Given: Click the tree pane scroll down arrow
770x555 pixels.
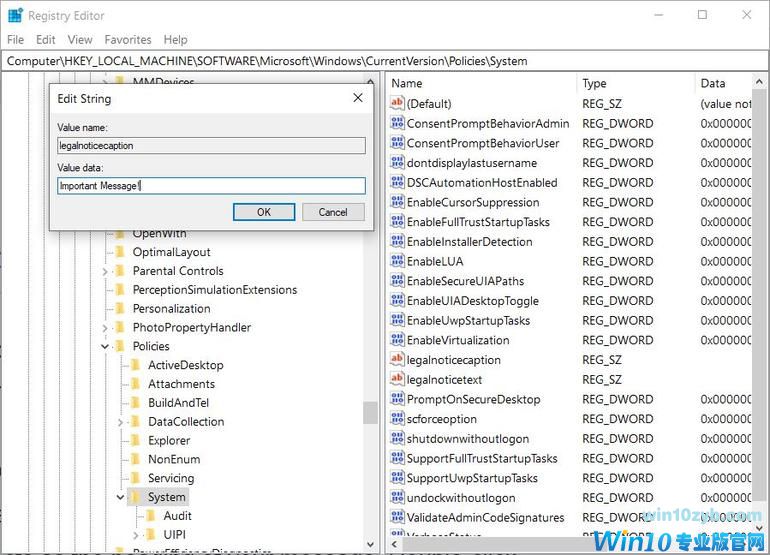Looking at the screenshot, I should tap(370, 544).
